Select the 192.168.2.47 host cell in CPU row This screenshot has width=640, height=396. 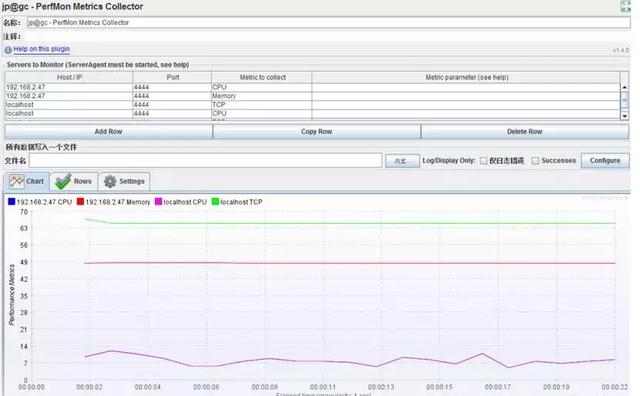pos(69,87)
